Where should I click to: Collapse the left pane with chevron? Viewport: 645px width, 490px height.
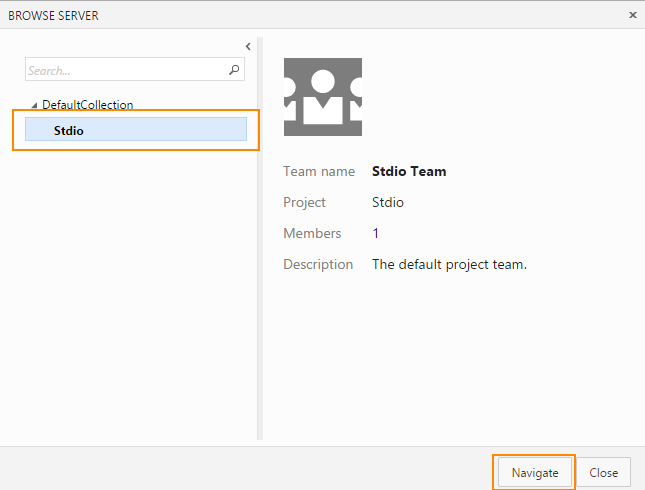pos(248,46)
